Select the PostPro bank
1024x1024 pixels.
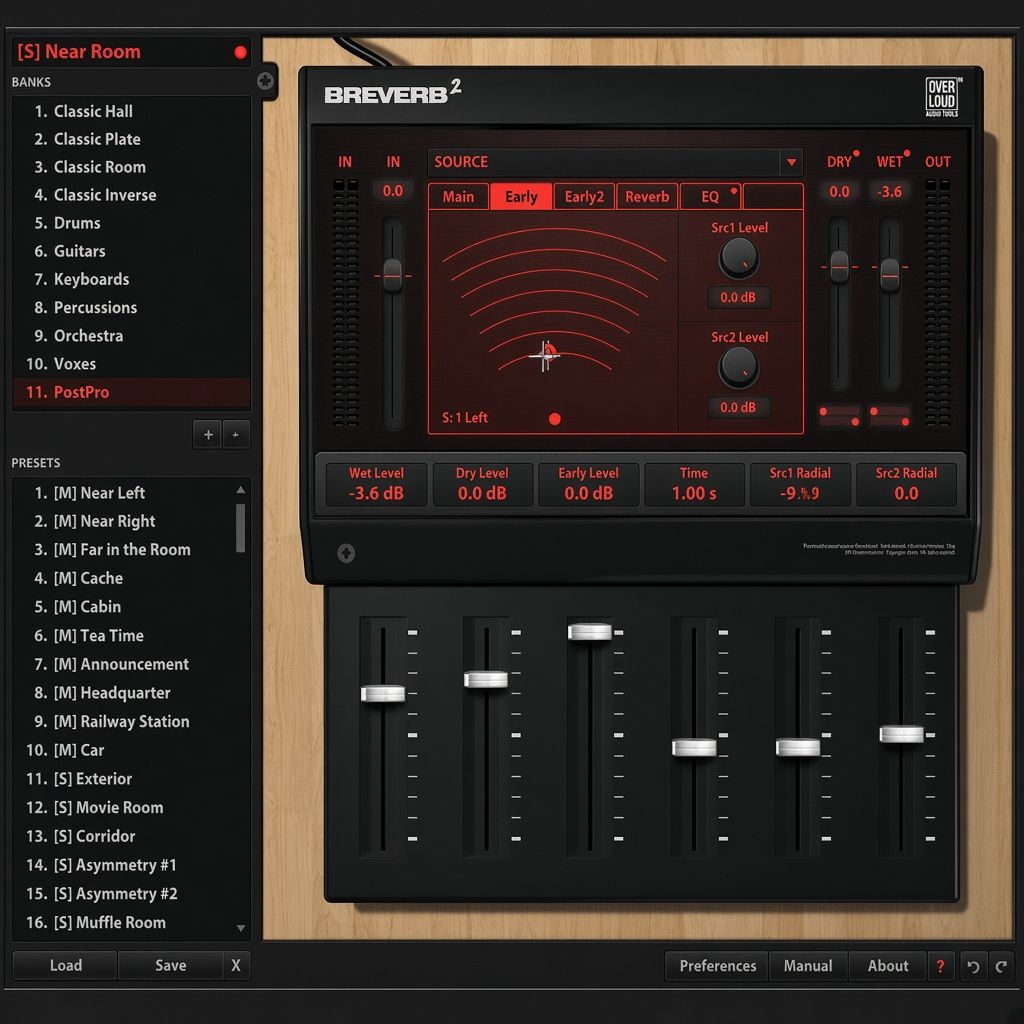coord(131,392)
